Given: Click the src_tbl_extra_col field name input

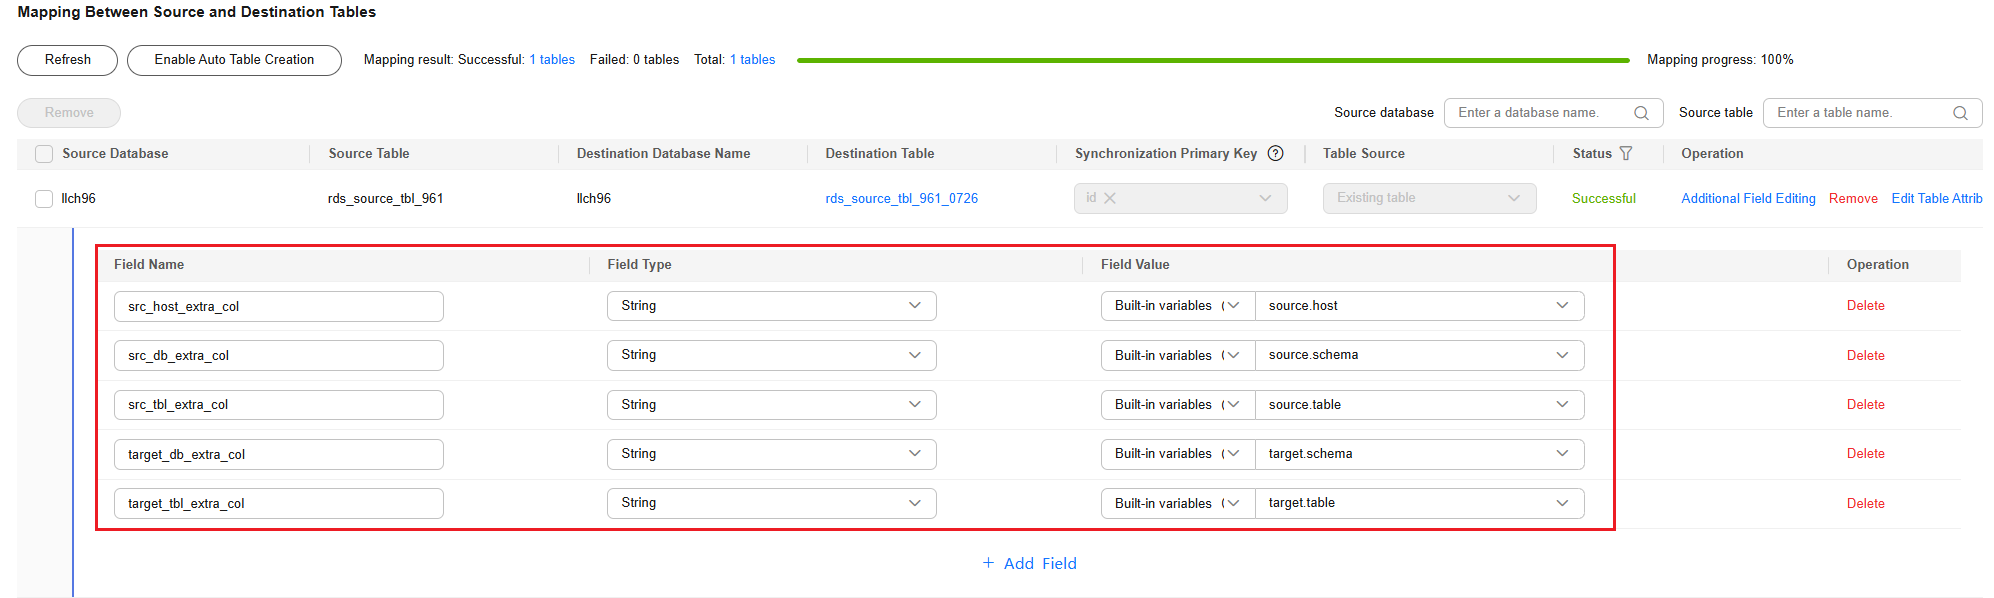Looking at the screenshot, I should (x=278, y=405).
